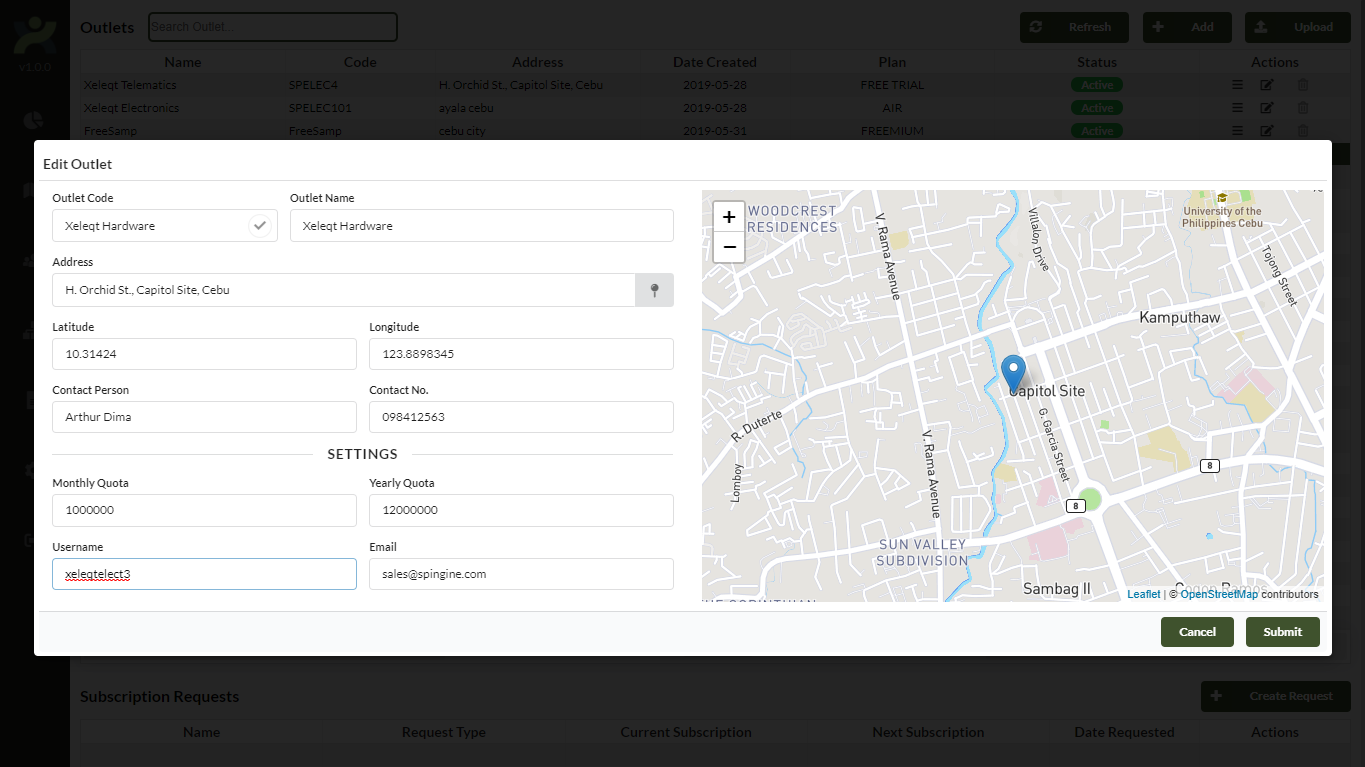Click the location pin icon beside the Address field
Screen dimensions: 1365x767
[654, 289]
